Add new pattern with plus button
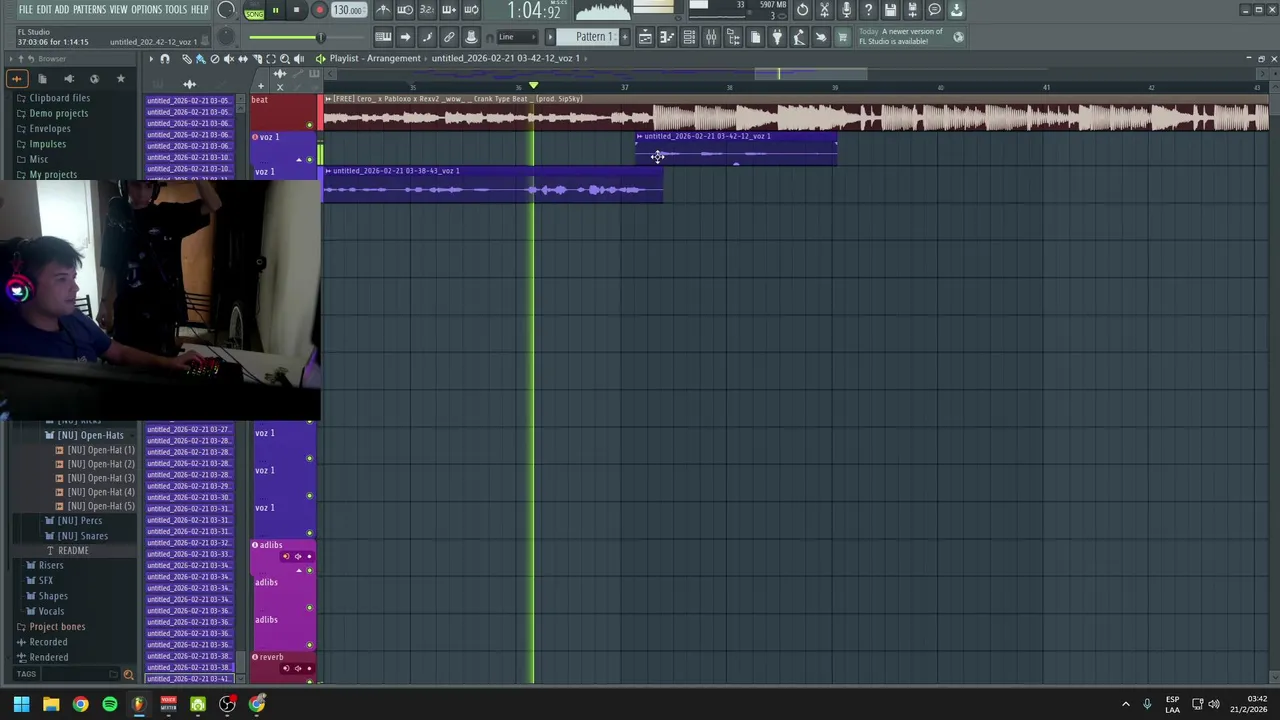Image resolution: width=1280 pixels, height=720 pixels. tap(625, 37)
